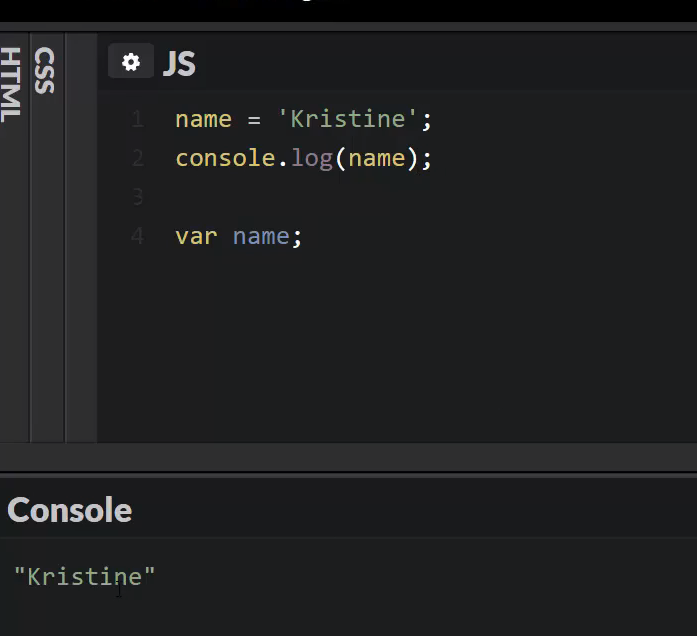Image resolution: width=697 pixels, height=636 pixels.
Task: Click the log method call
Action: (312, 159)
